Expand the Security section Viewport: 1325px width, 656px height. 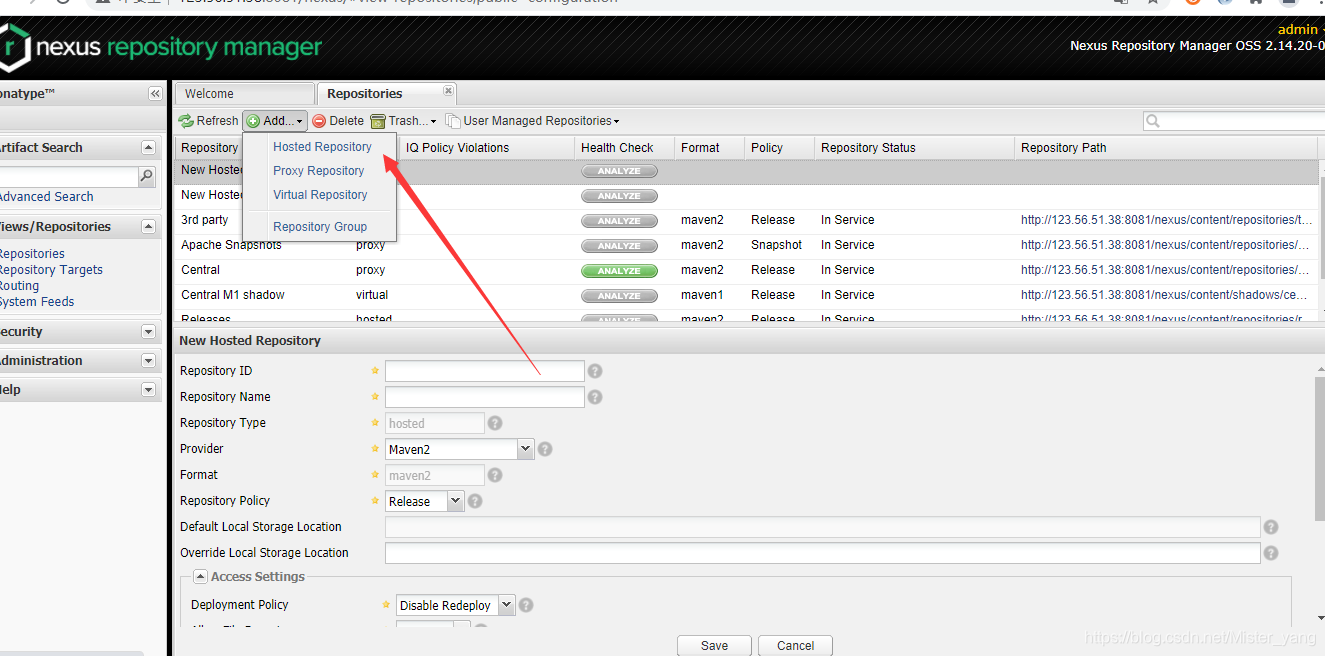coord(149,332)
